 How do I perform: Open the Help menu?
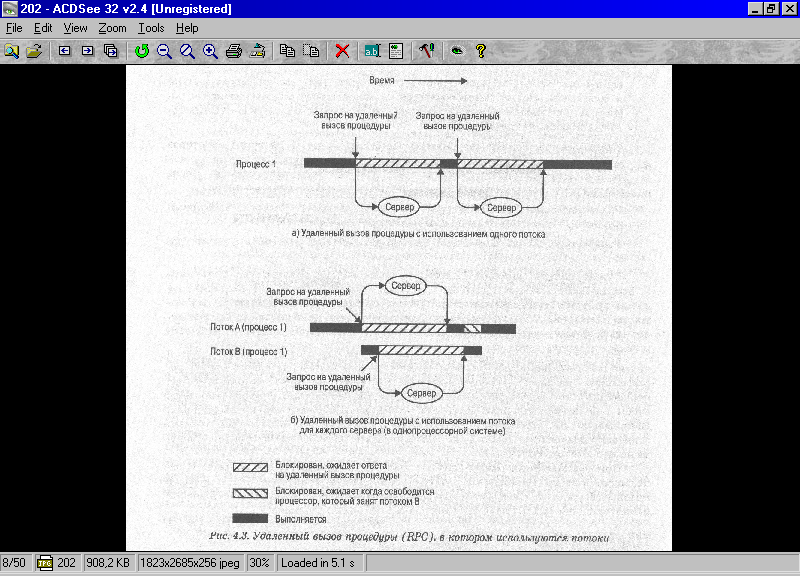[187, 28]
